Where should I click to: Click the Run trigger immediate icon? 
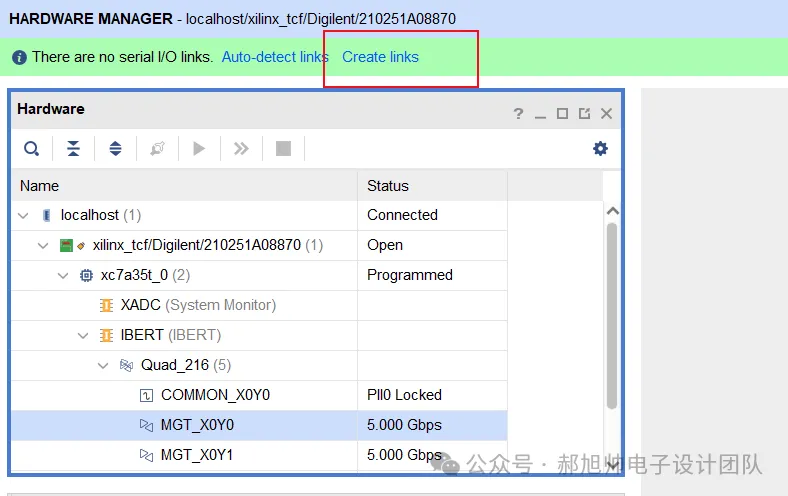point(241,149)
